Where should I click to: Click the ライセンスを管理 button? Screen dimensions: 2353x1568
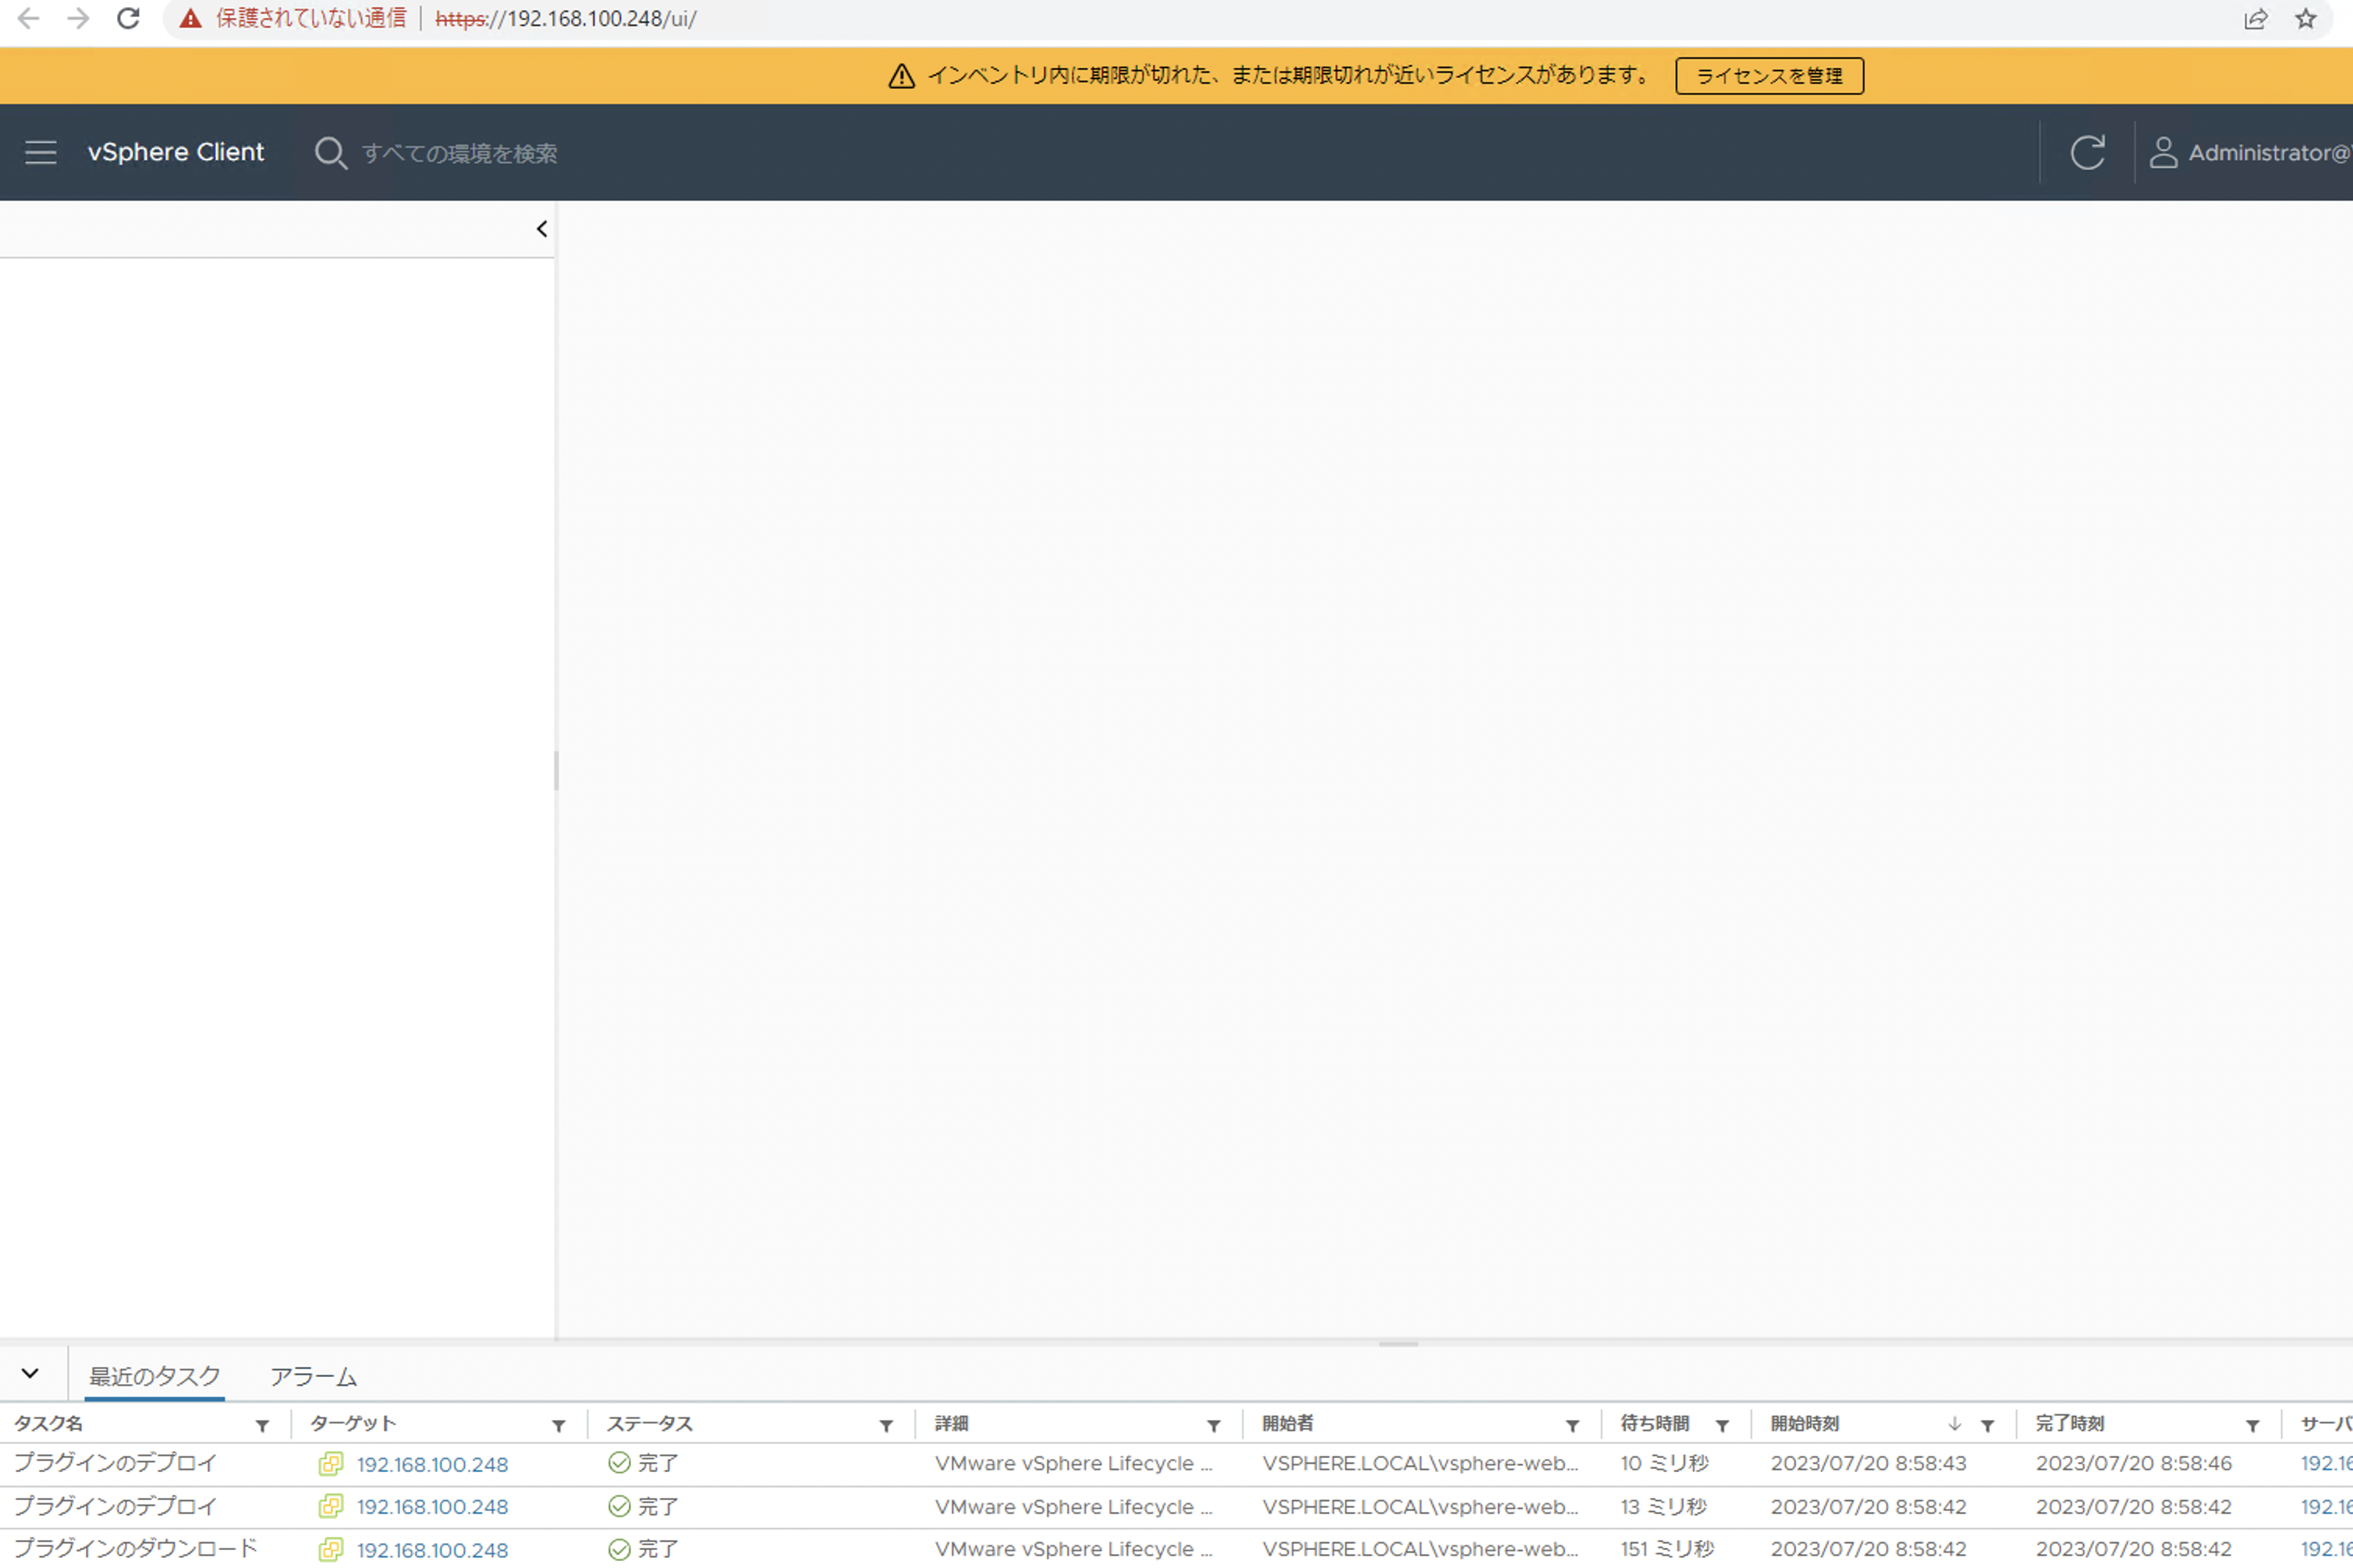tap(1769, 75)
